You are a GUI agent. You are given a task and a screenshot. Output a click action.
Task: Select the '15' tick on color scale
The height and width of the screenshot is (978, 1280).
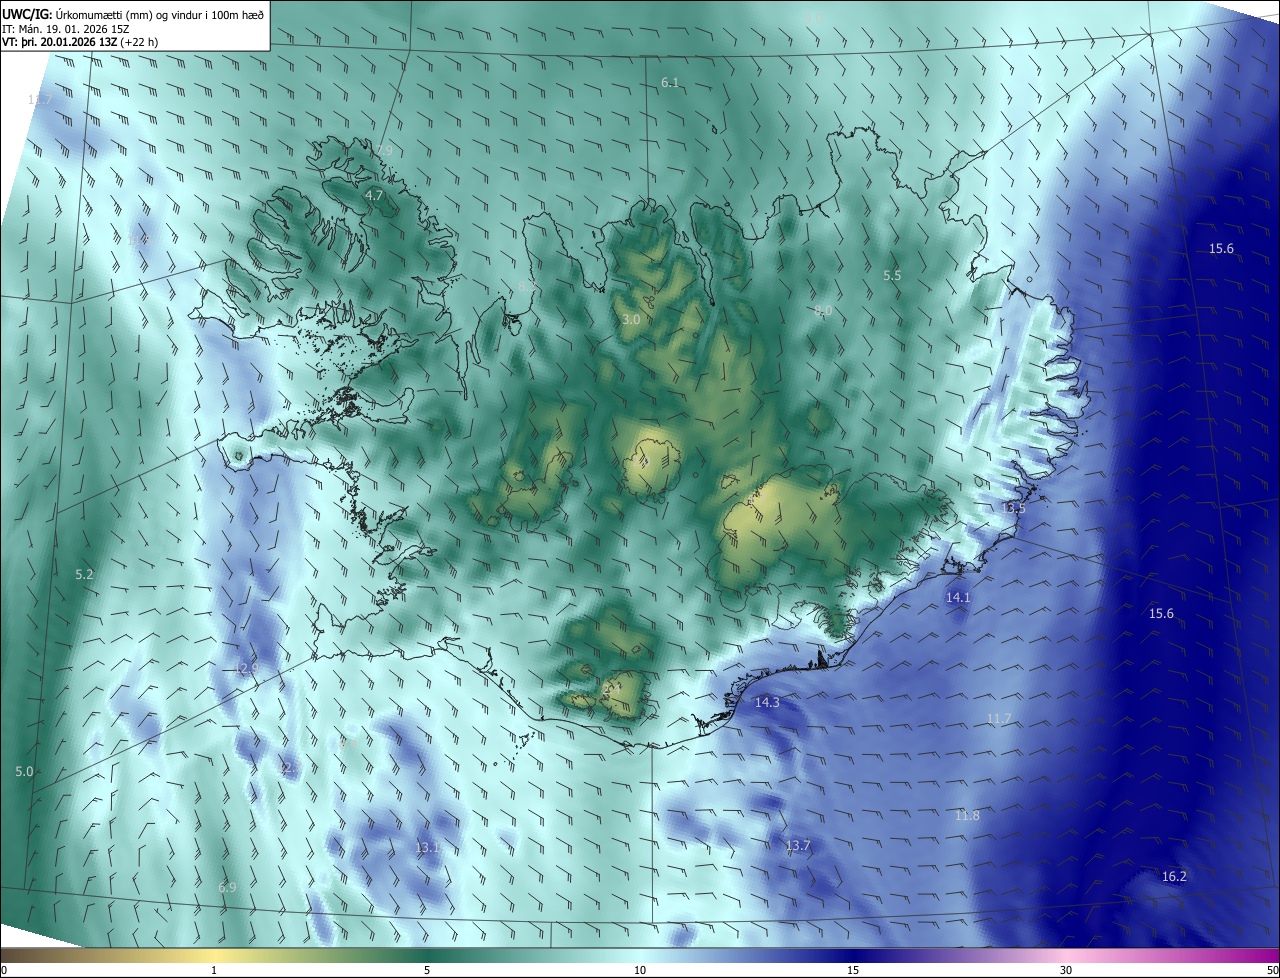853,971
